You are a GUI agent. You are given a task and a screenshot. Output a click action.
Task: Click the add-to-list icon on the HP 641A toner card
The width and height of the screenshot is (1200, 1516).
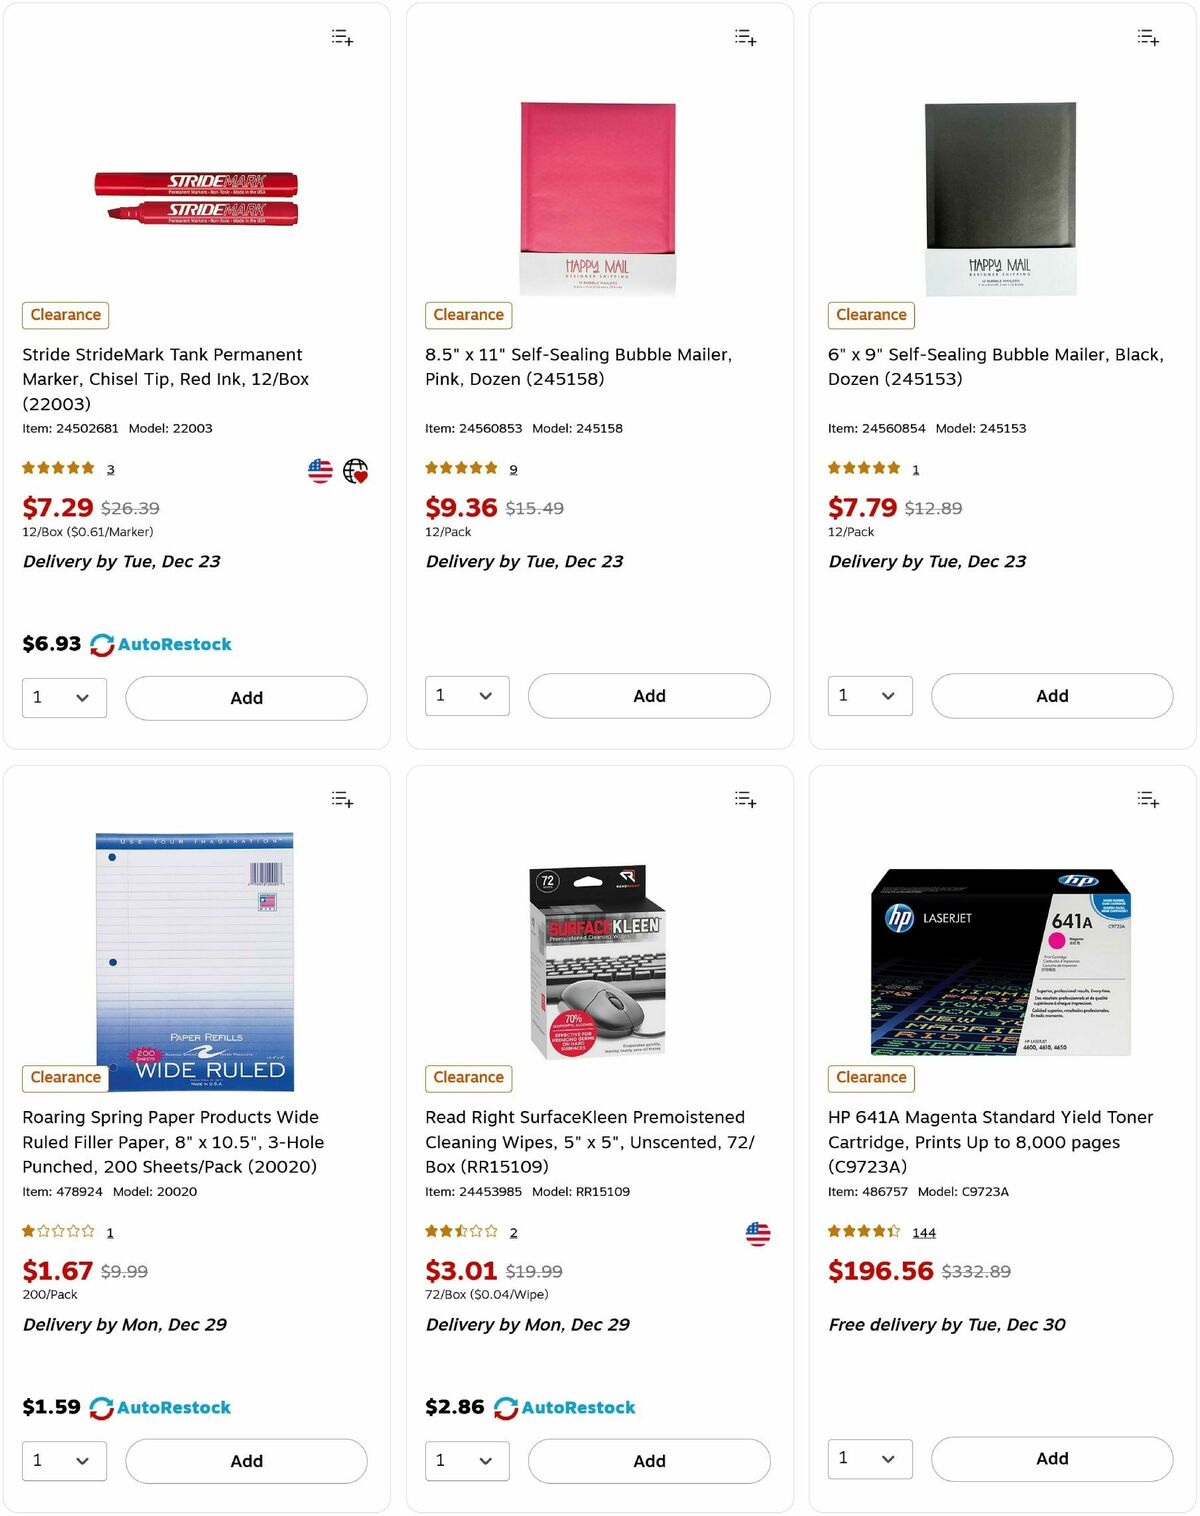coord(1147,799)
